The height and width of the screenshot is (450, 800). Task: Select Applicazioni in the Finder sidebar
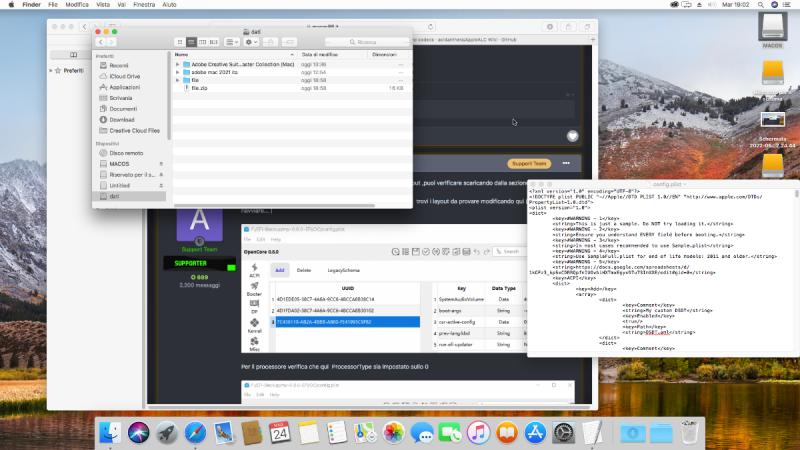click(125, 87)
